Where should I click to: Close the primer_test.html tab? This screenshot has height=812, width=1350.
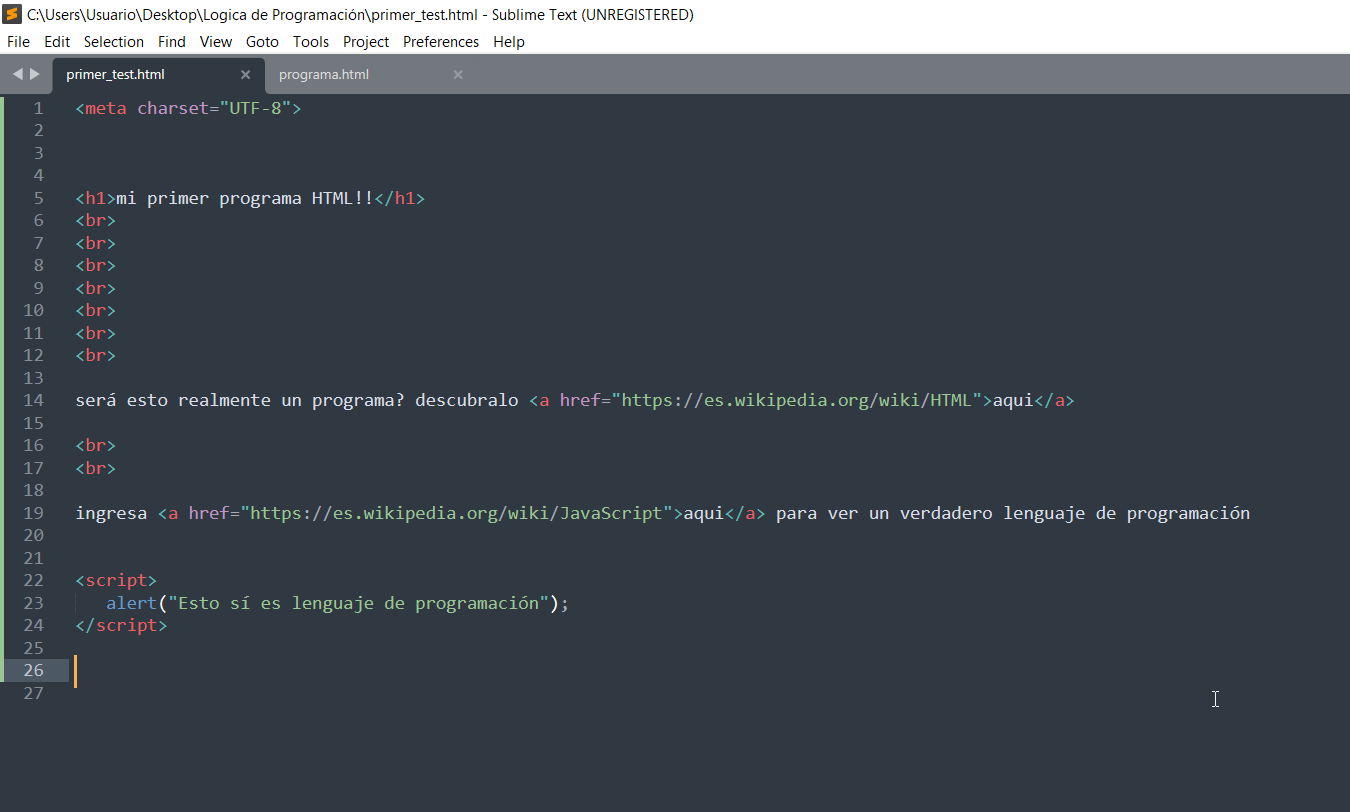coord(246,75)
